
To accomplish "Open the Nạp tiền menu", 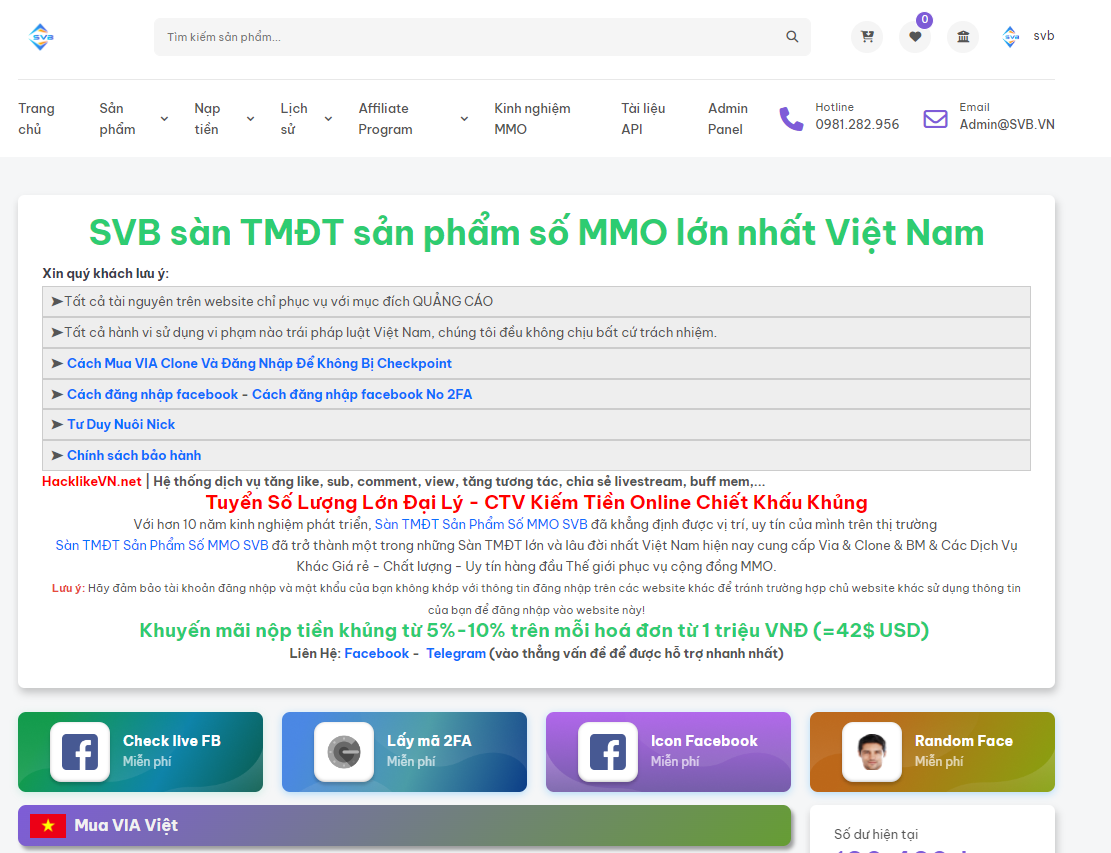I will pyautogui.click(x=208, y=118).
